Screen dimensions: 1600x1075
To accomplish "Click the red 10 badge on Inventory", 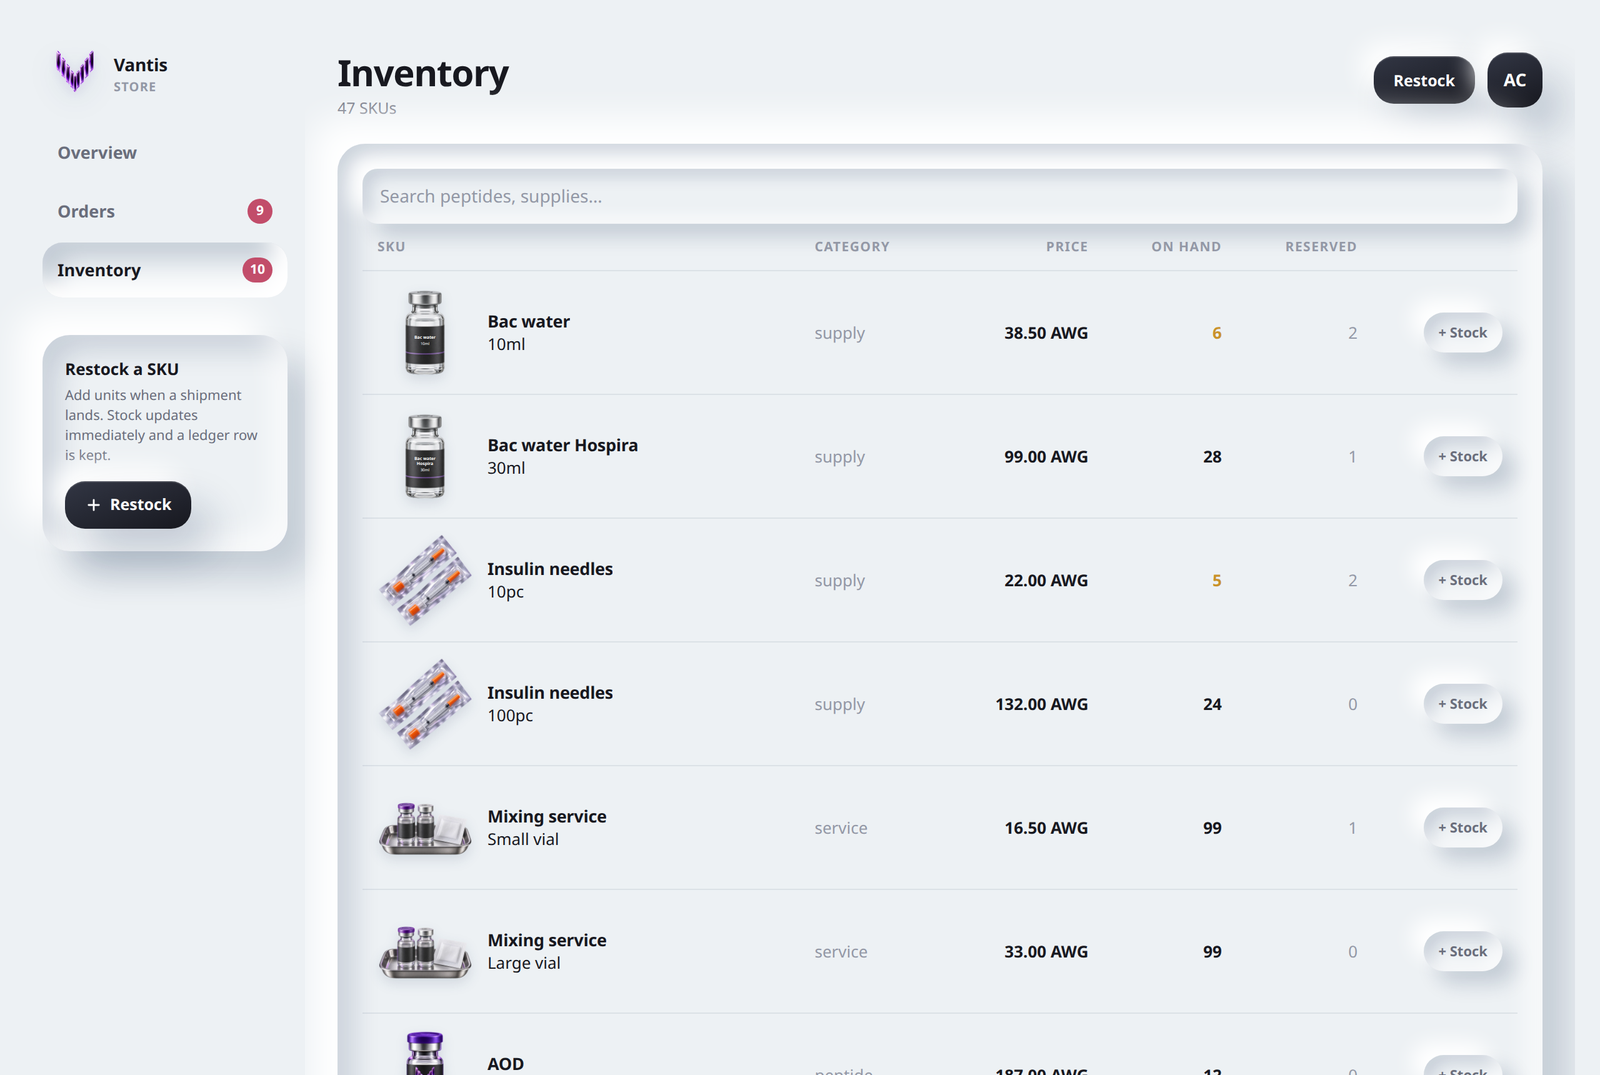I will pyautogui.click(x=257, y=270).
